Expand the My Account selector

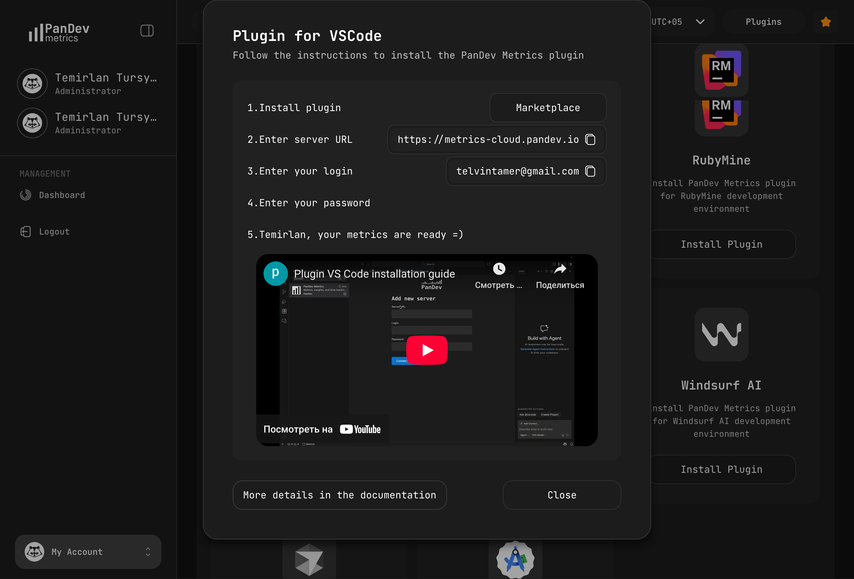(88, 552)
